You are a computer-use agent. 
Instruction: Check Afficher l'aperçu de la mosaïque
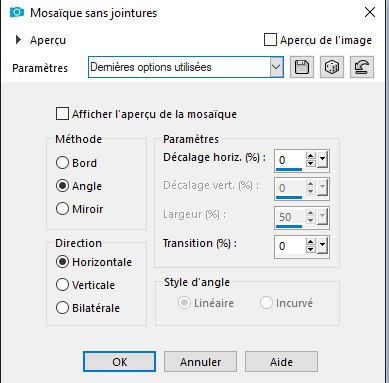[62, 114]
